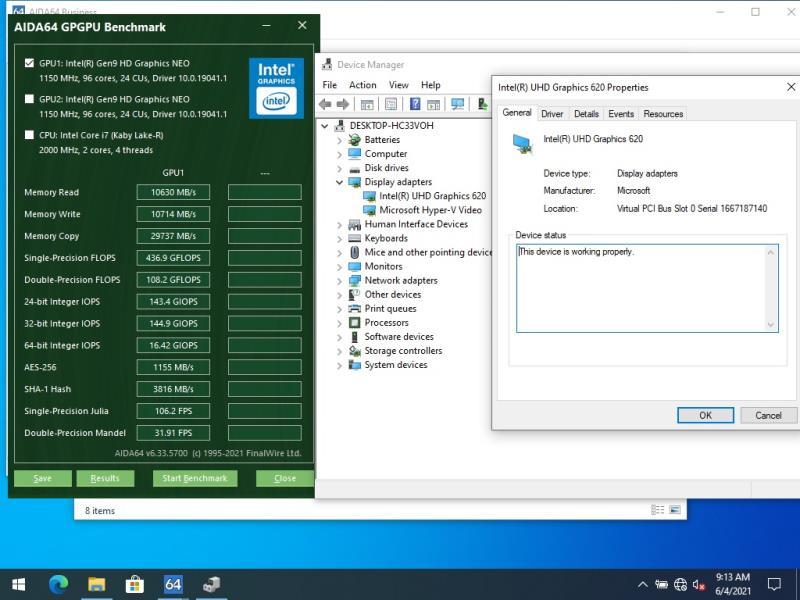Enable the GPU2 benchmark checkbox
This screenshot has width=800, height=600.
click(29, 99)
